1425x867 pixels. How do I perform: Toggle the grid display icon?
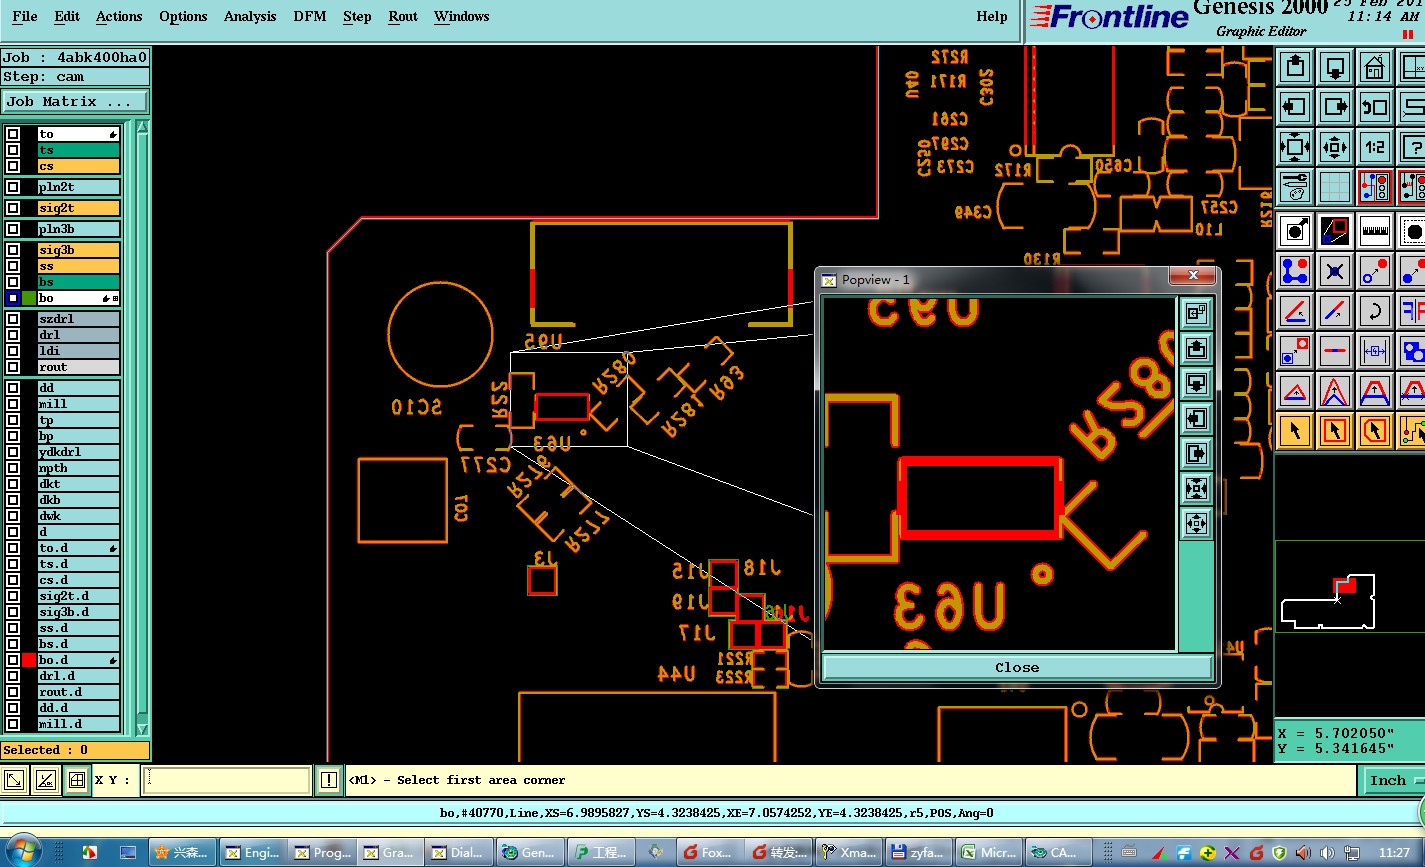(x=1335, y=186)
